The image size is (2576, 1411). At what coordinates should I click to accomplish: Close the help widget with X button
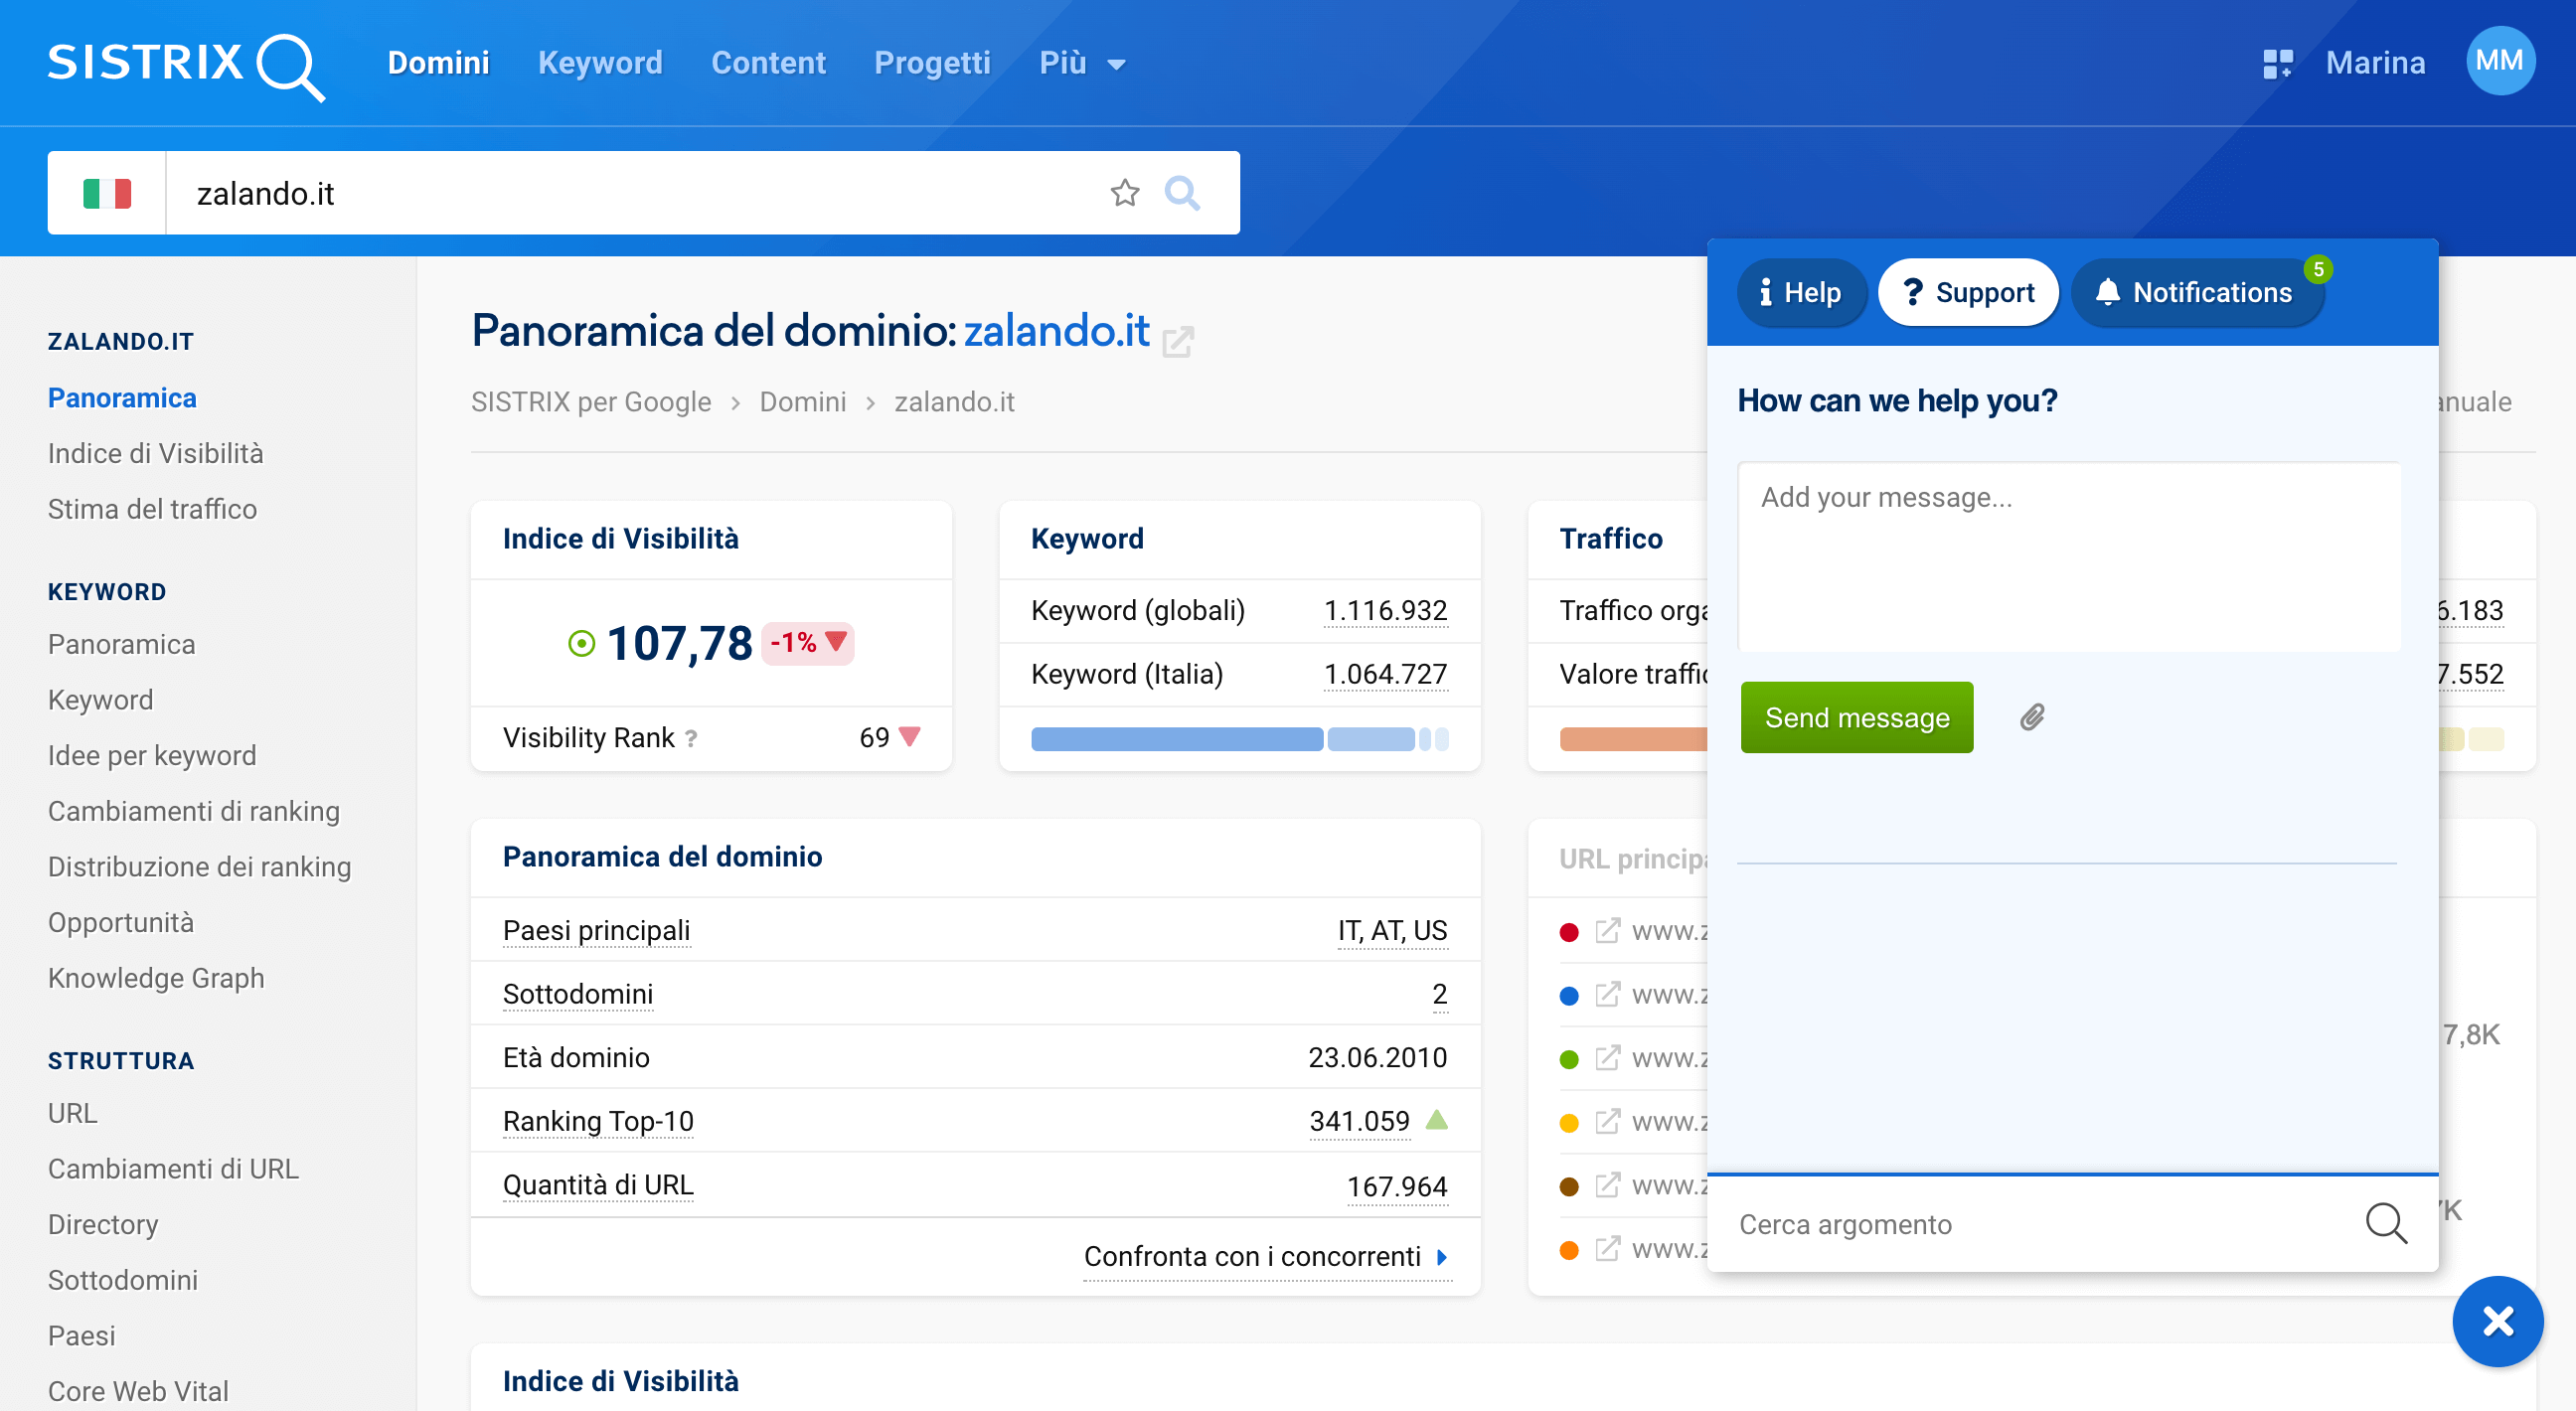click(2497, 1321)
